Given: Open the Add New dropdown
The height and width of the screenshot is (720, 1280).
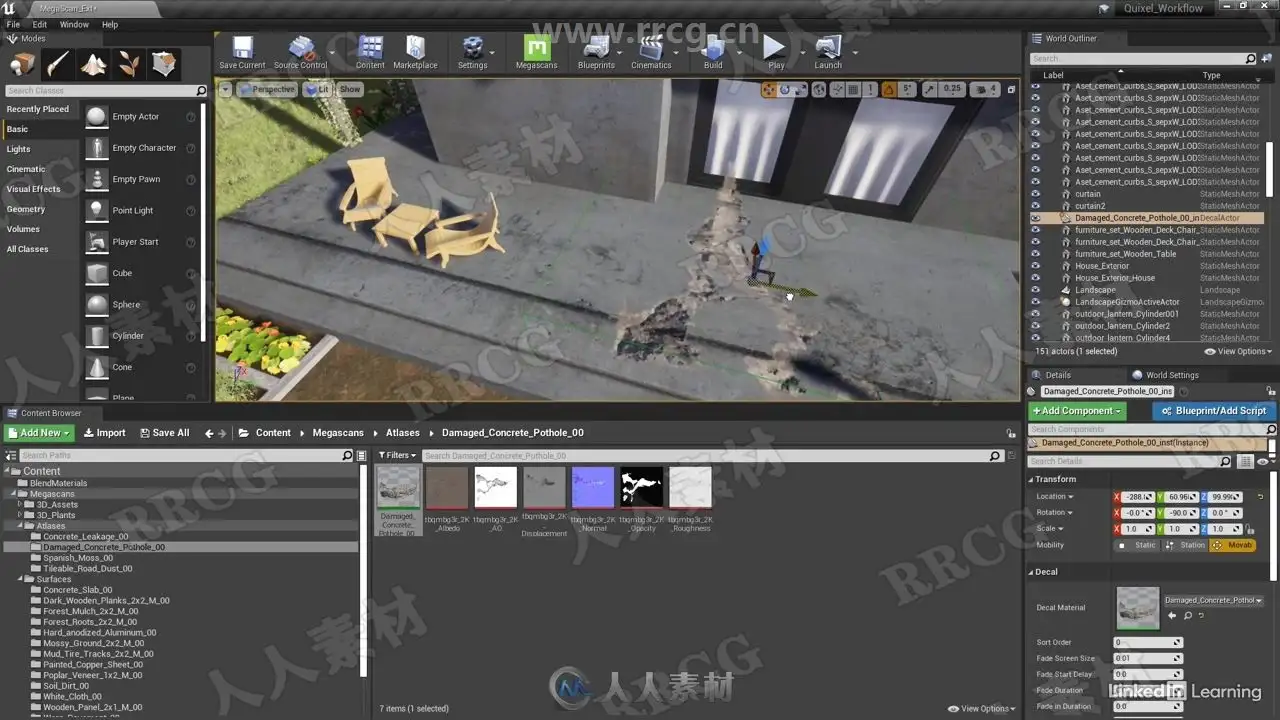Looking at the screenshot, I should click(x=39, y=433).
